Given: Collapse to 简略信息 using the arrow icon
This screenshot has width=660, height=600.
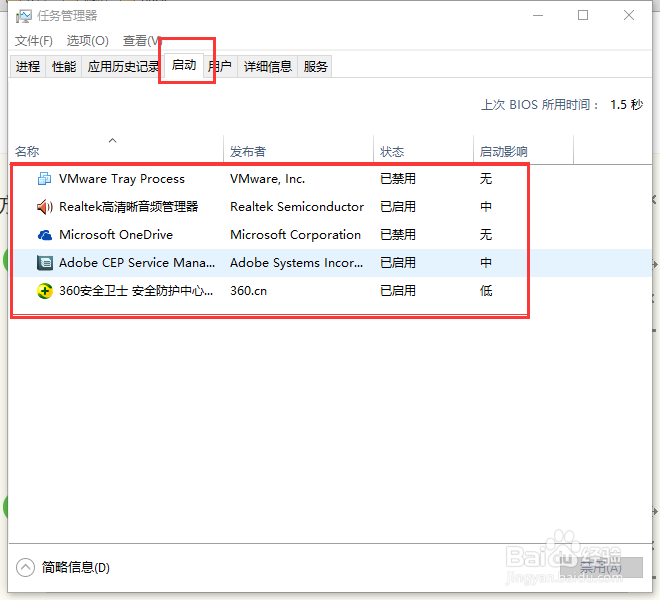Looking at the screenshot, I should pos(25,567).
